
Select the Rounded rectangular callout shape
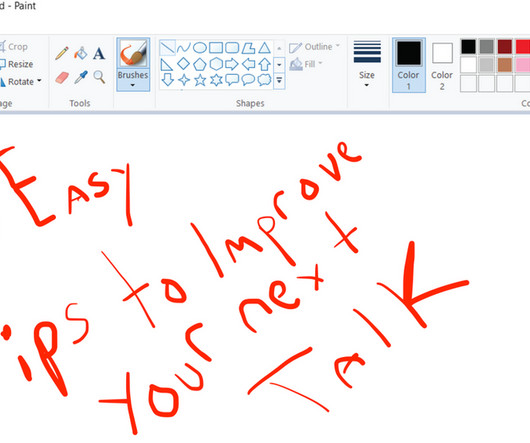pos(232,80)
